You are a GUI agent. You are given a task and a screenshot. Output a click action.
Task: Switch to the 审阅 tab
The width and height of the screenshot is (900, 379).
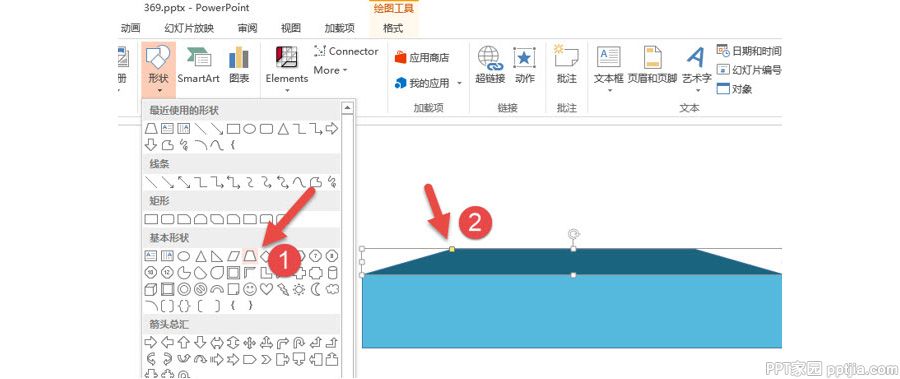click(247, 28)
